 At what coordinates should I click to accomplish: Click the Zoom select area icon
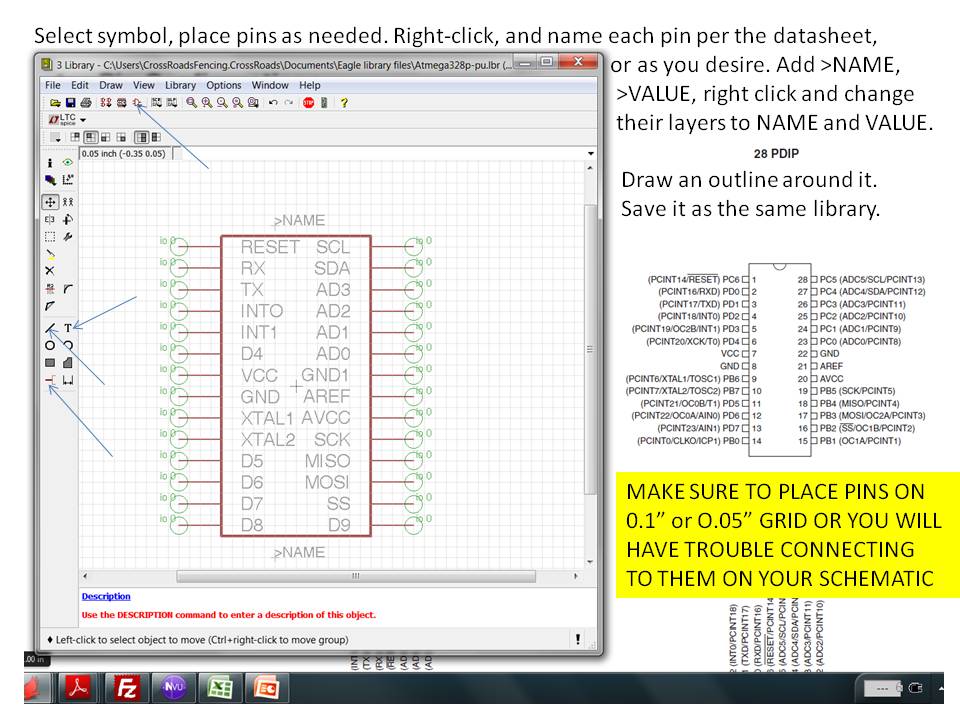pyautogui.click(x=253, y=103)
